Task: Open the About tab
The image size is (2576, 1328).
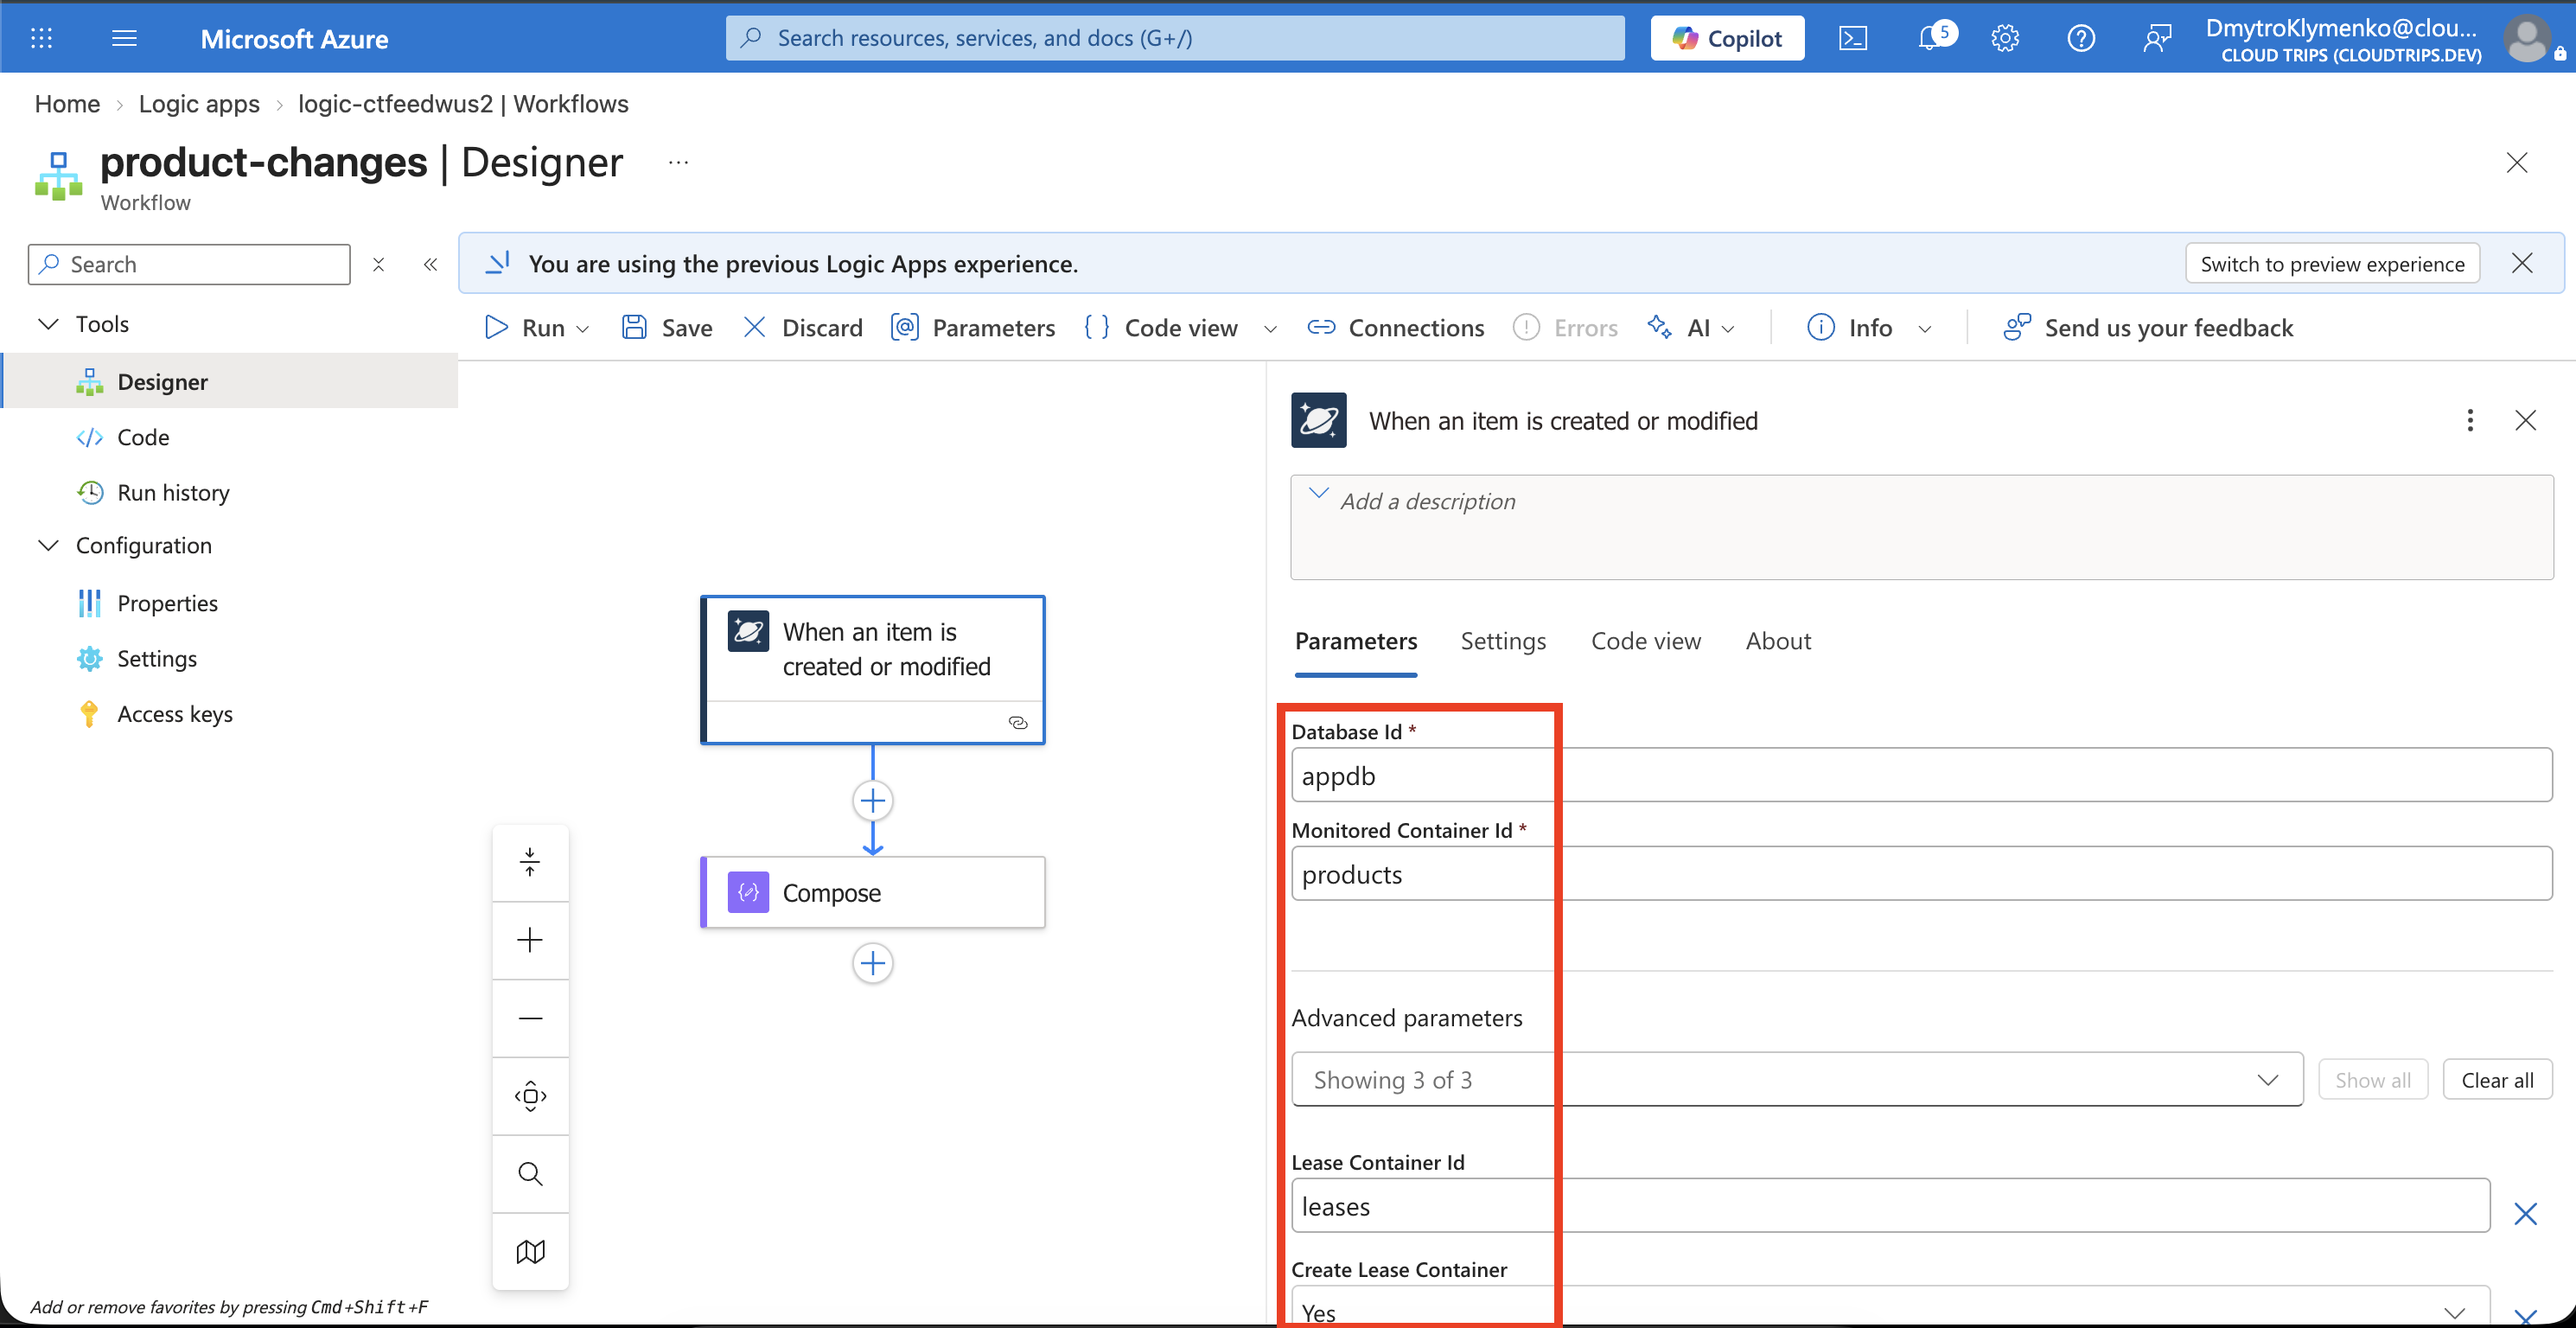Action: pos(1778,641)
